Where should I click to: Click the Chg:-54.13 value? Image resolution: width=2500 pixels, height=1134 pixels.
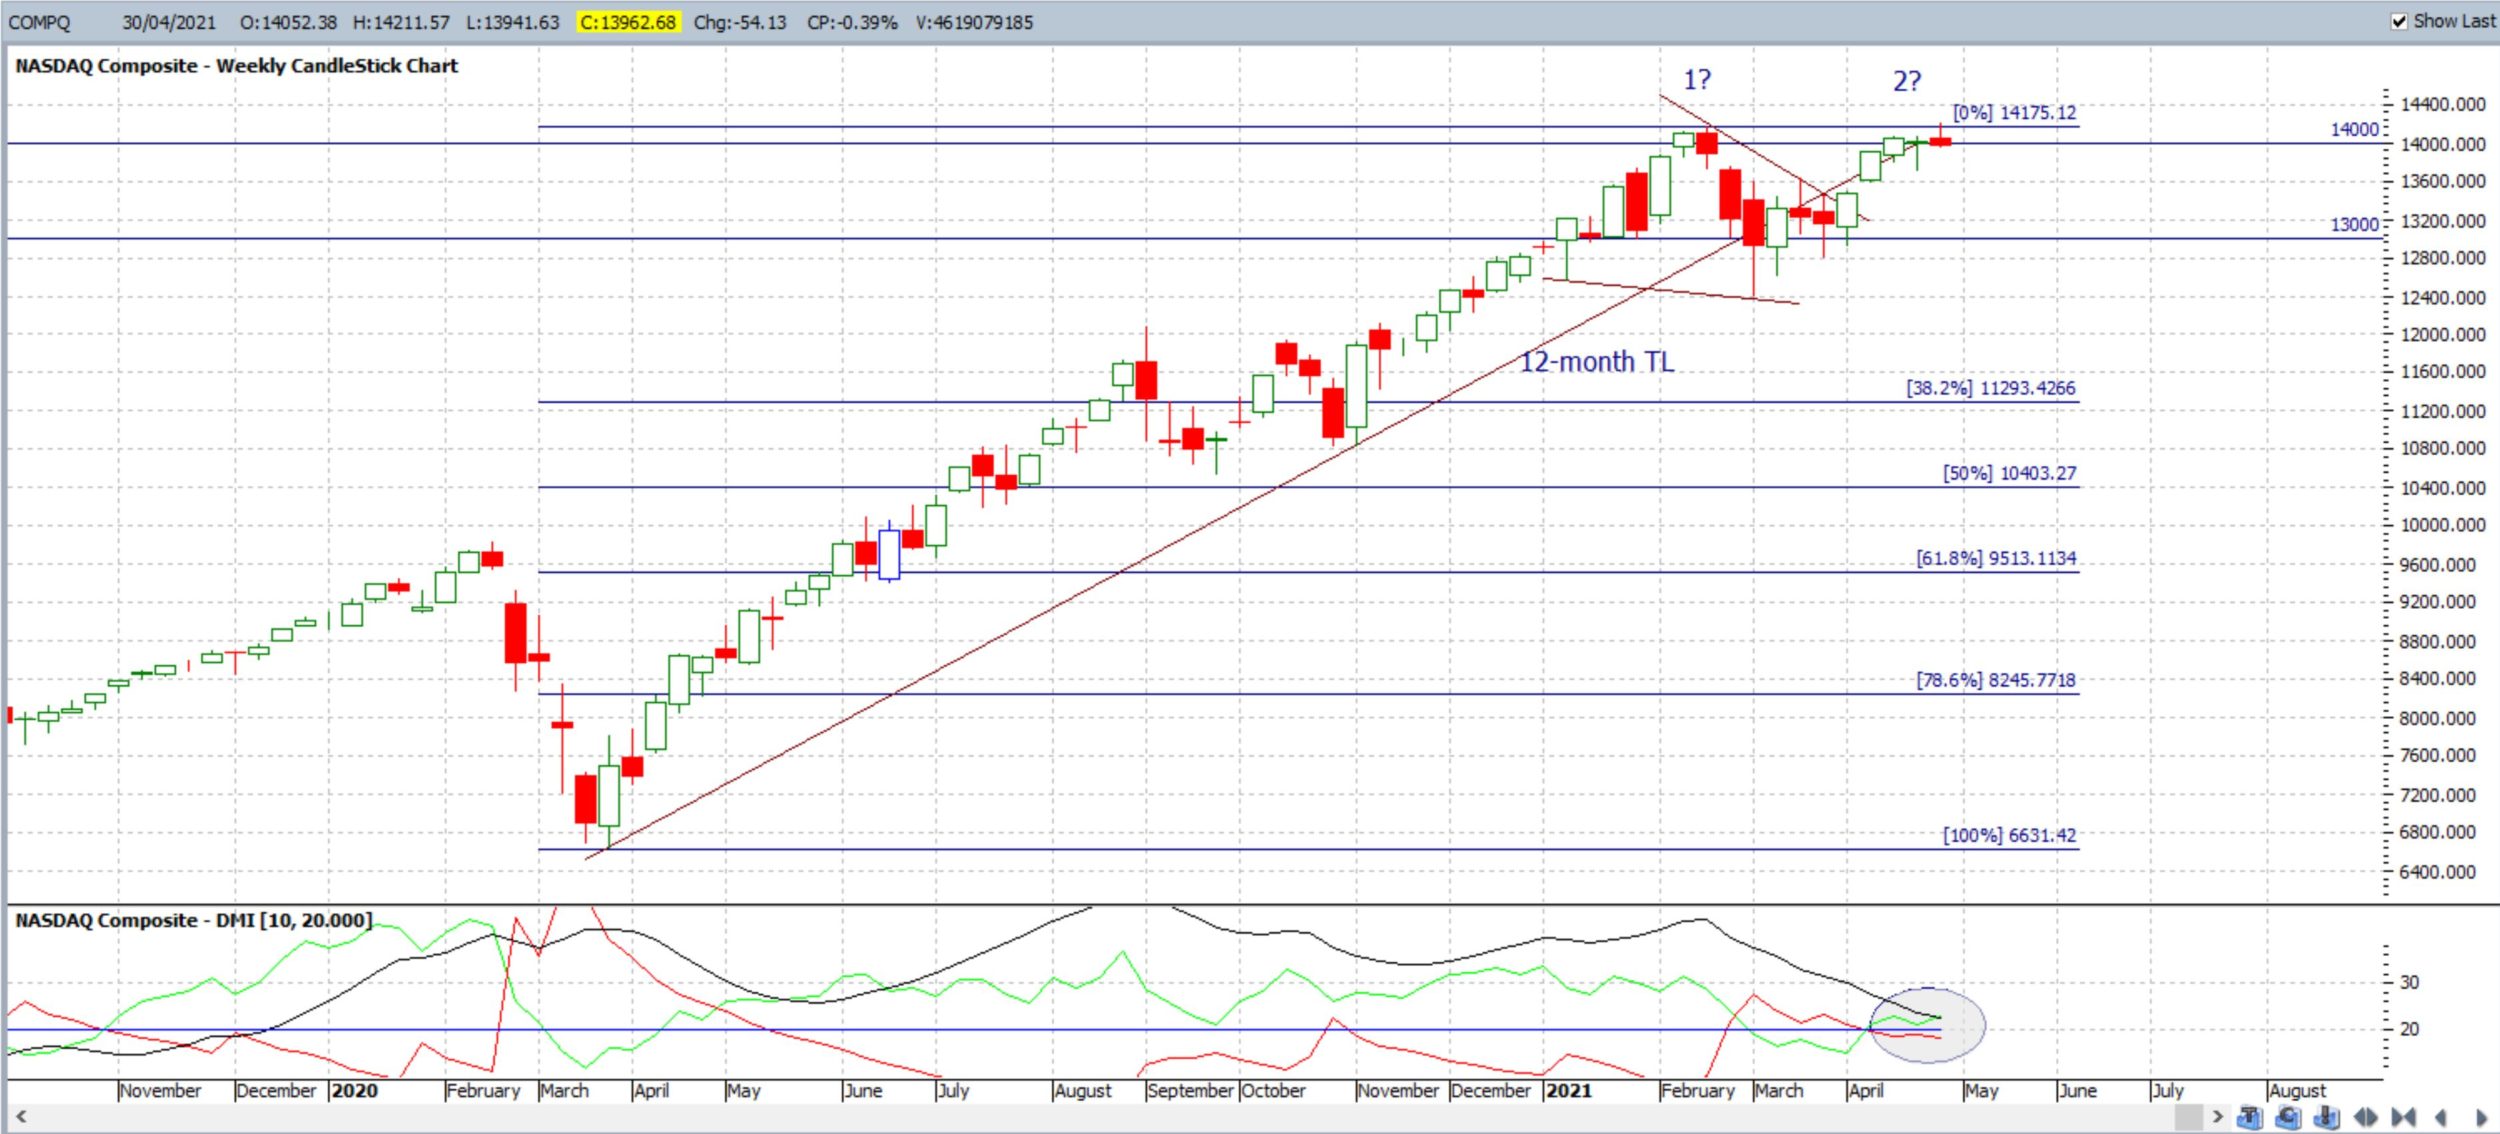[x=740, y=22]
